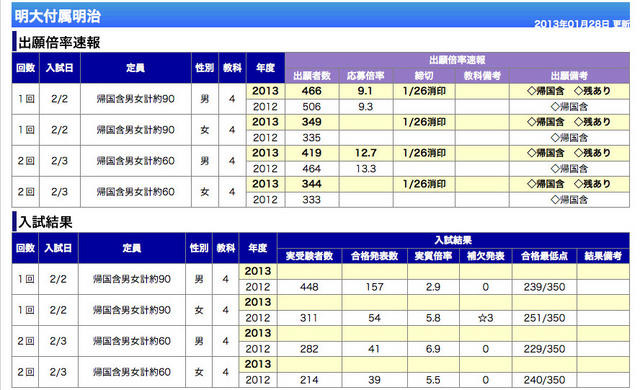Click passed count 39

click(374, 380)
